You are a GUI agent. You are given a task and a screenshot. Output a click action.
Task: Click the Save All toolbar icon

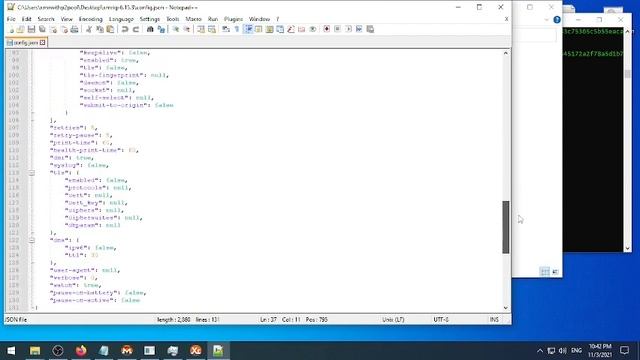point(42,29)
